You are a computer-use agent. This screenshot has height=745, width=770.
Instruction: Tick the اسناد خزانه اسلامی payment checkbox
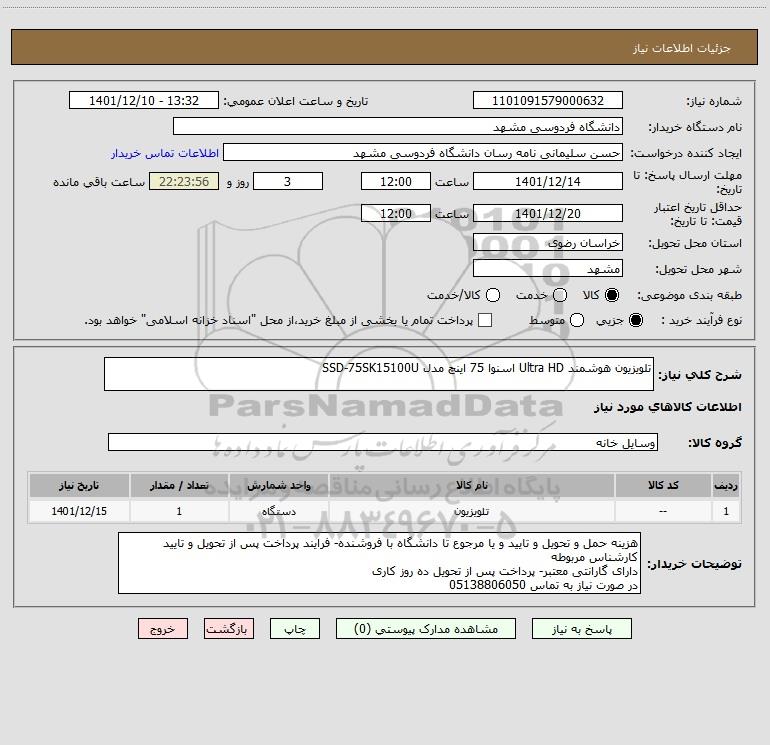(x=485, y=320)
